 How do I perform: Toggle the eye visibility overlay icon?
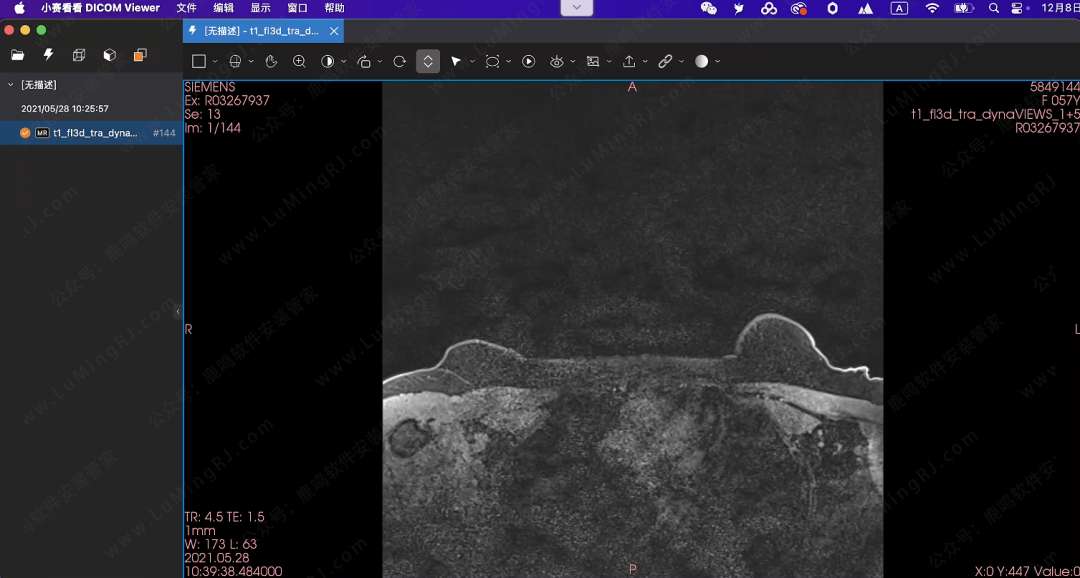point(557,62)
